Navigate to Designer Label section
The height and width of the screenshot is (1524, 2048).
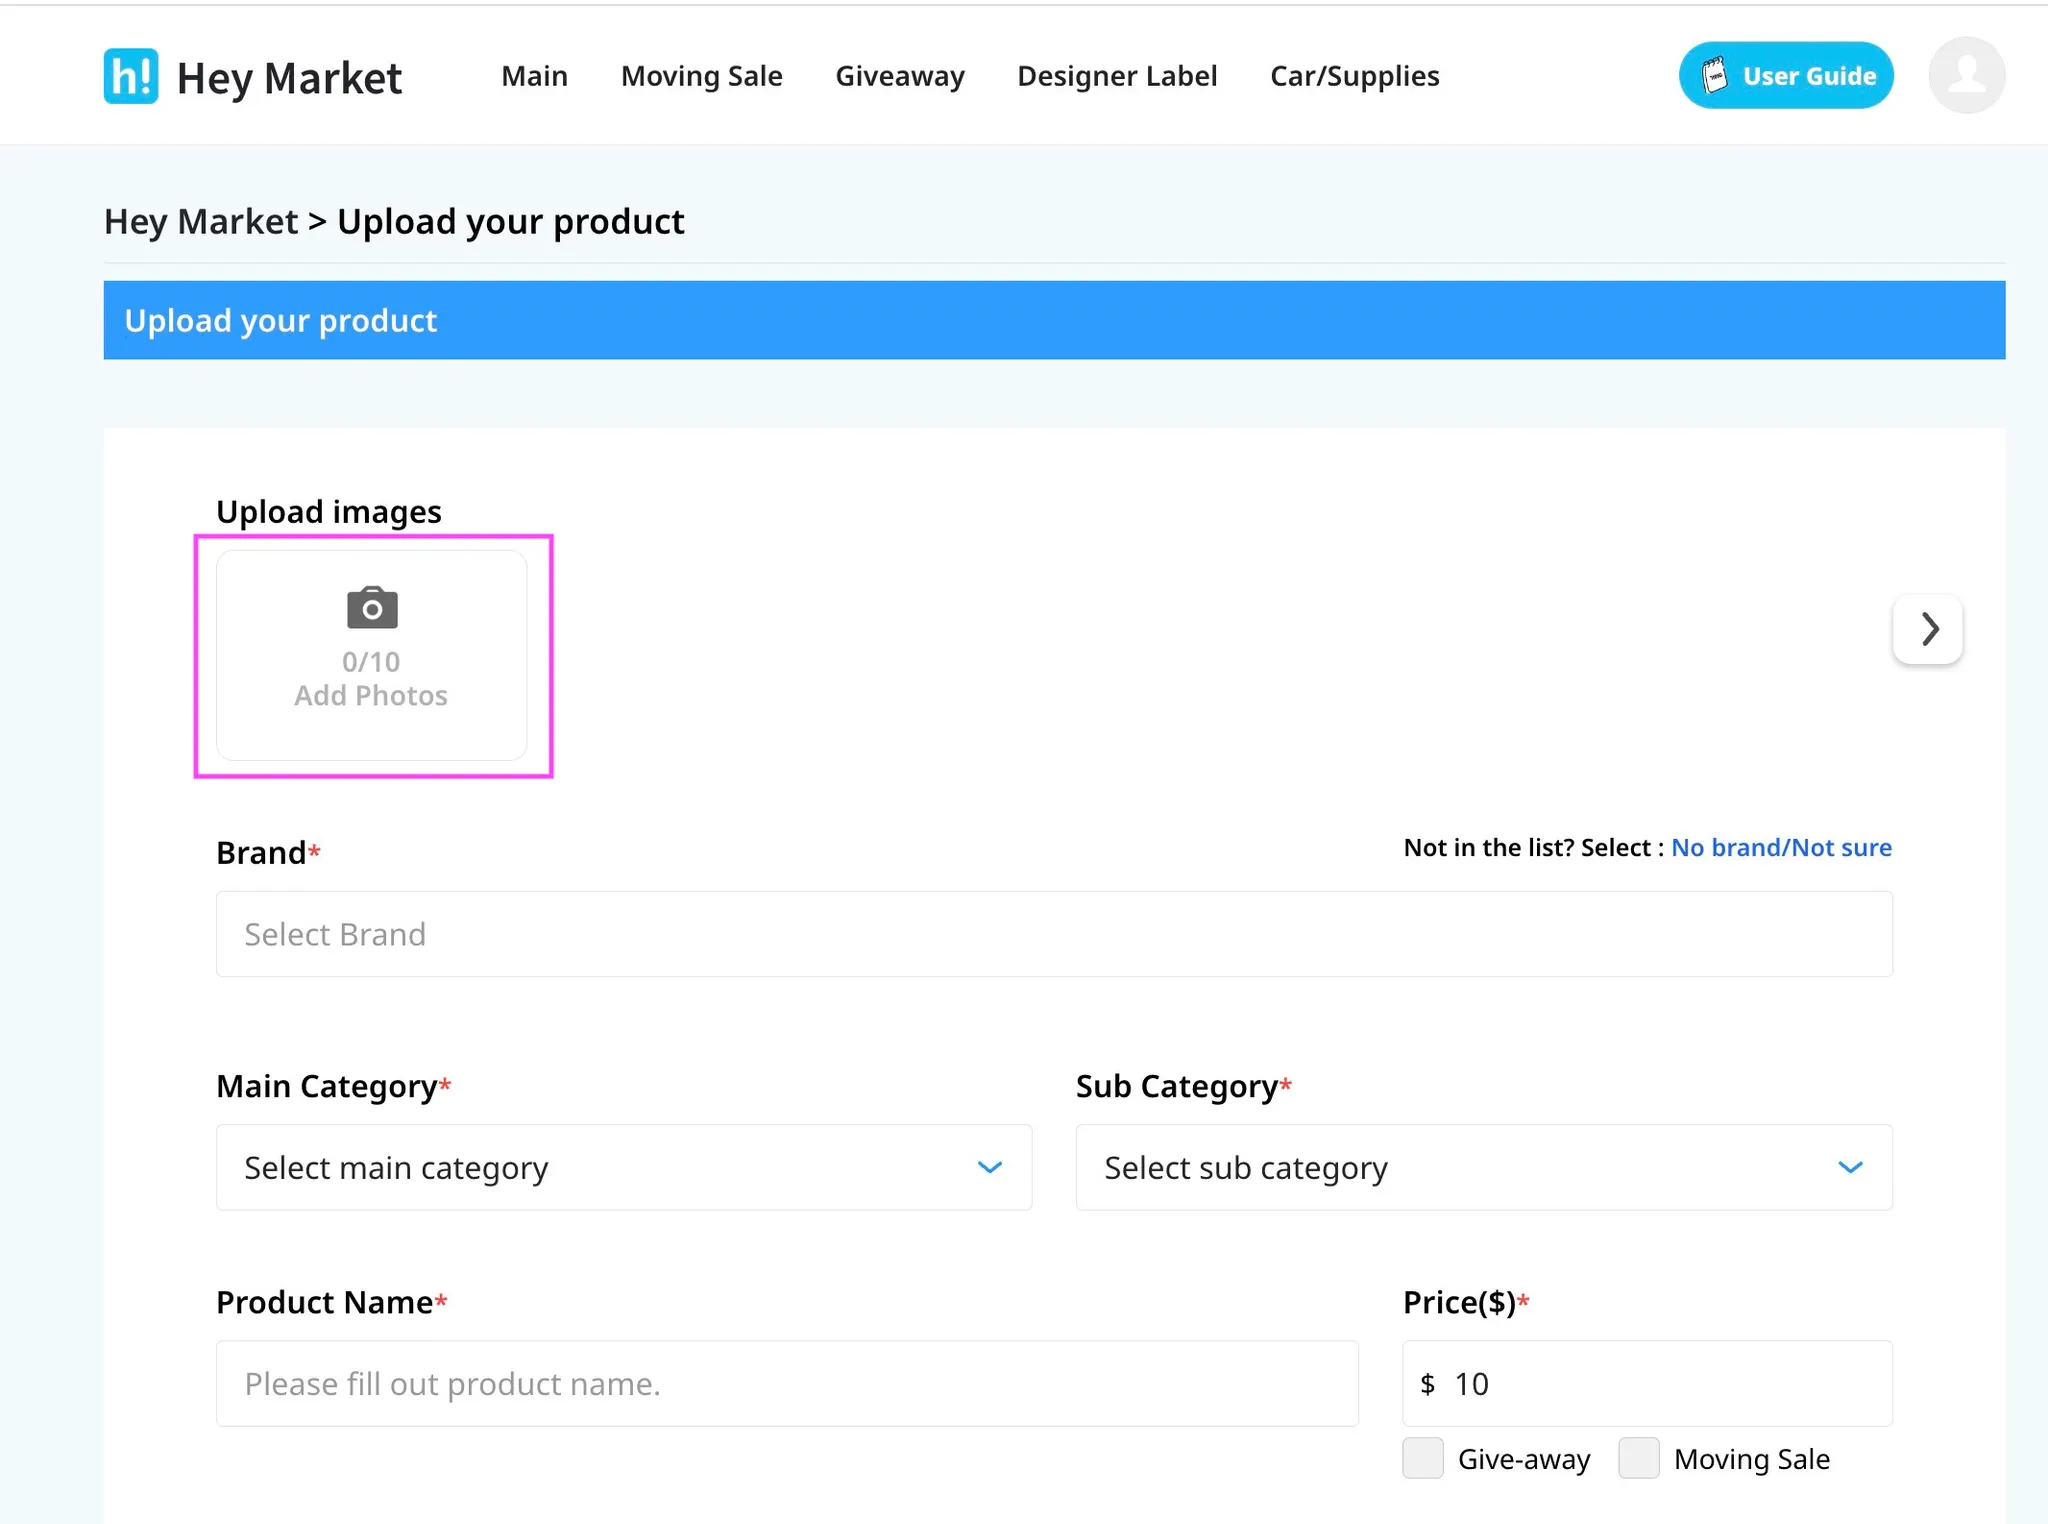[1117, 76]
